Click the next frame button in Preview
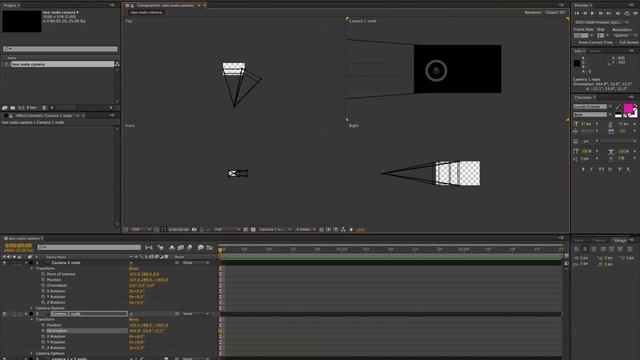This screenshot has width=640, height=360. coord(600,13)
